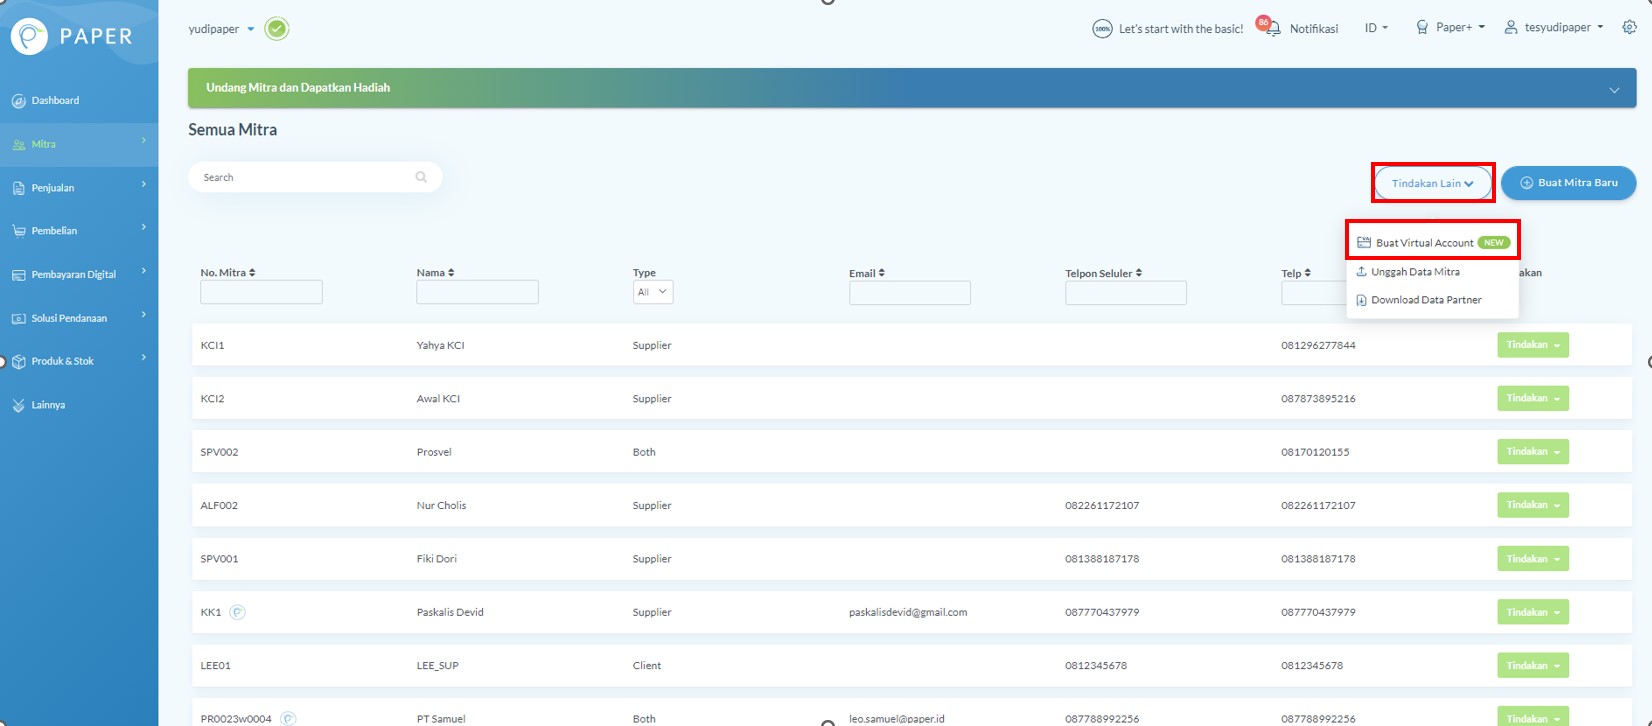Viewport: 1652px width, 726px height.
Task: Sort by Nama column arrows
Action: coord(451,272)
